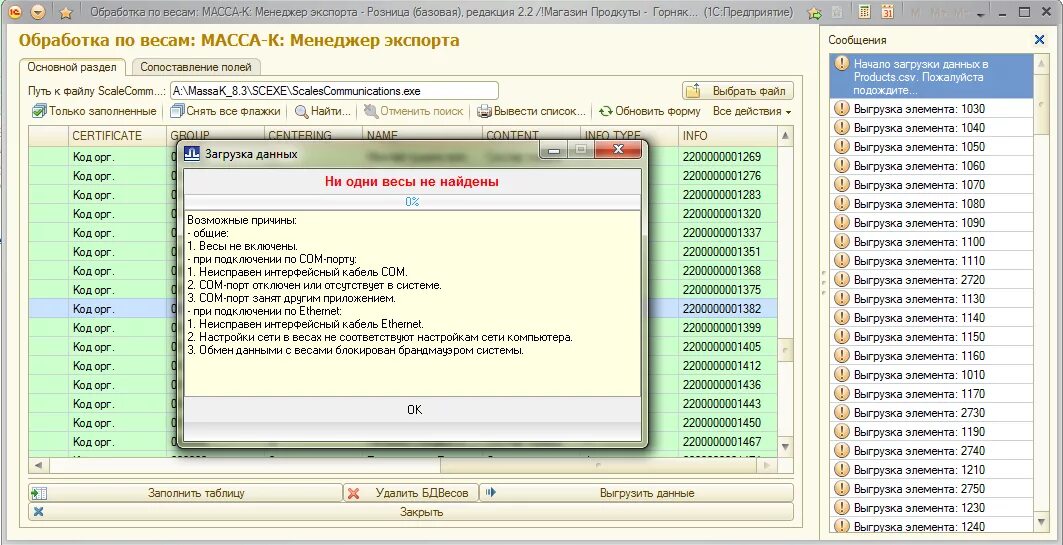
Task: Sort by the CERTIFICATE column header
Action: pyautogui.click(x=117, y=136)
